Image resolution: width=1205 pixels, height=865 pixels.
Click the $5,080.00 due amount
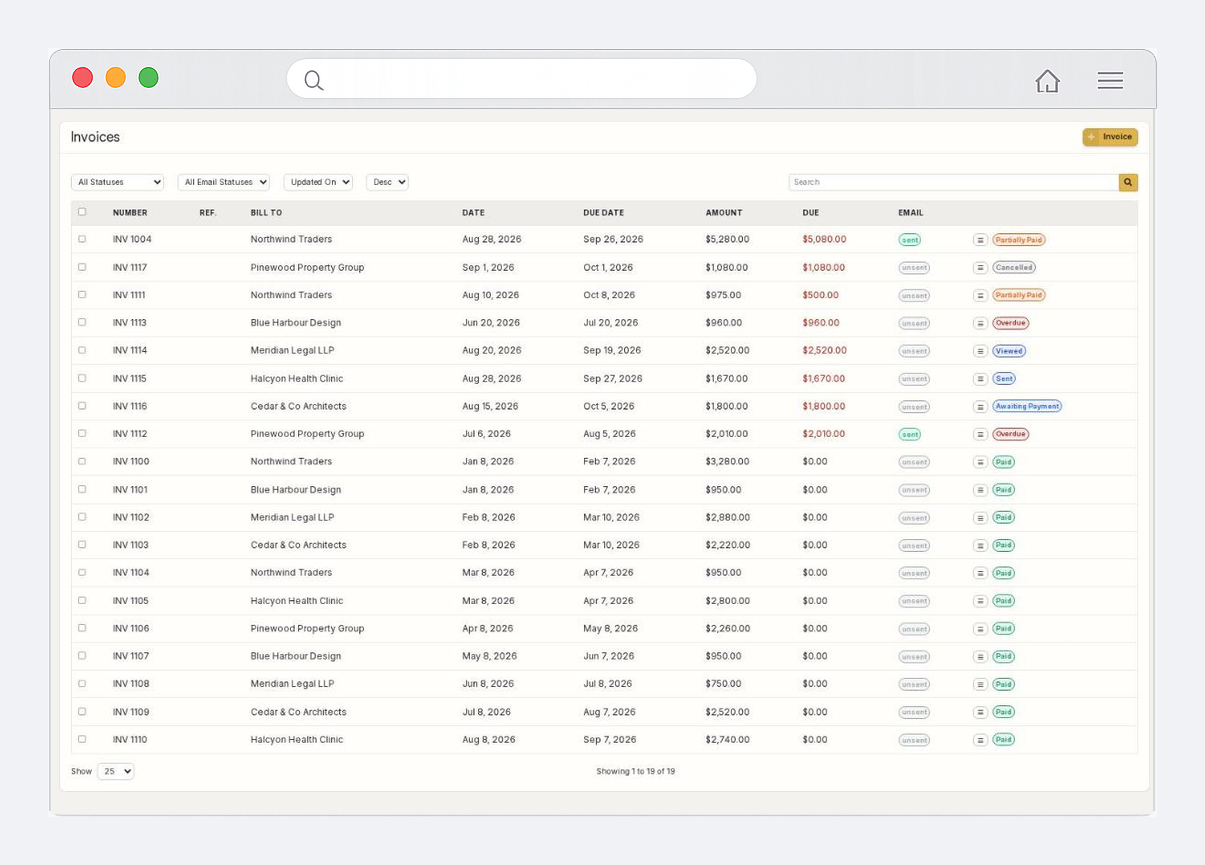pos(824,239)
